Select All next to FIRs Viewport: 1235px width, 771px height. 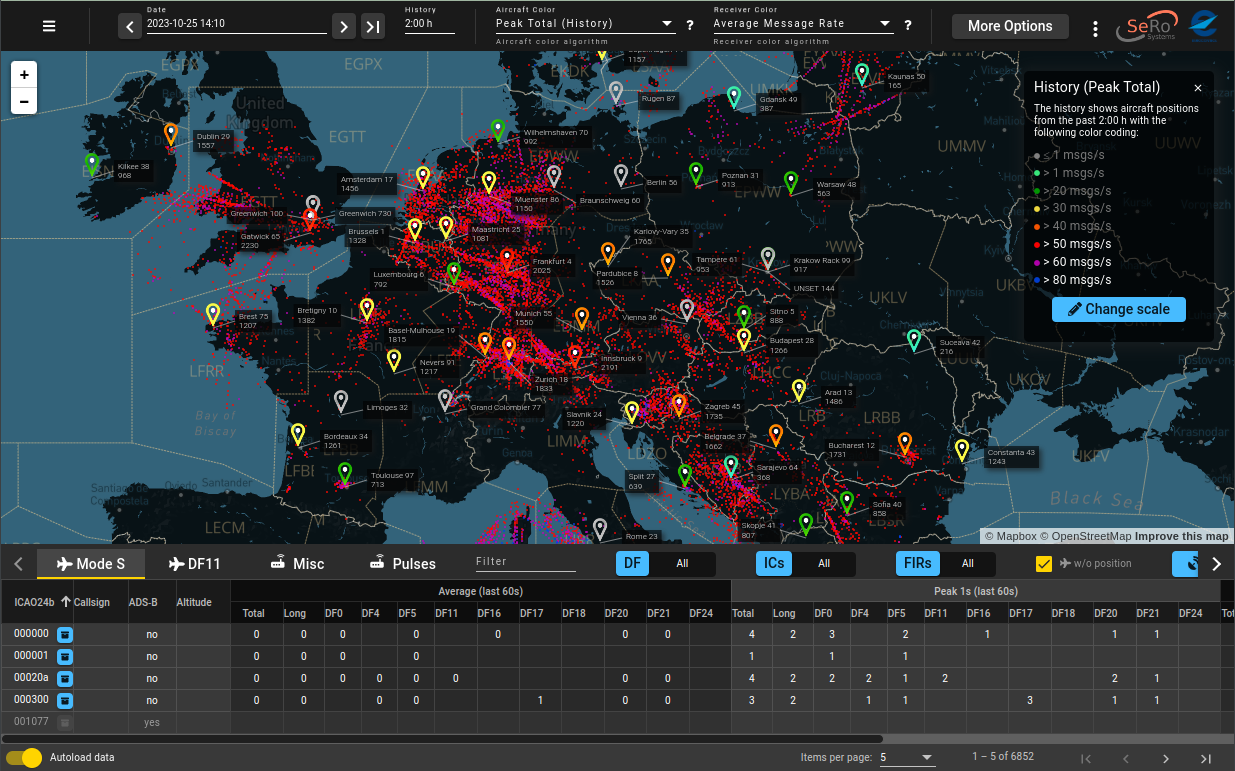click(x=968, y=563)
